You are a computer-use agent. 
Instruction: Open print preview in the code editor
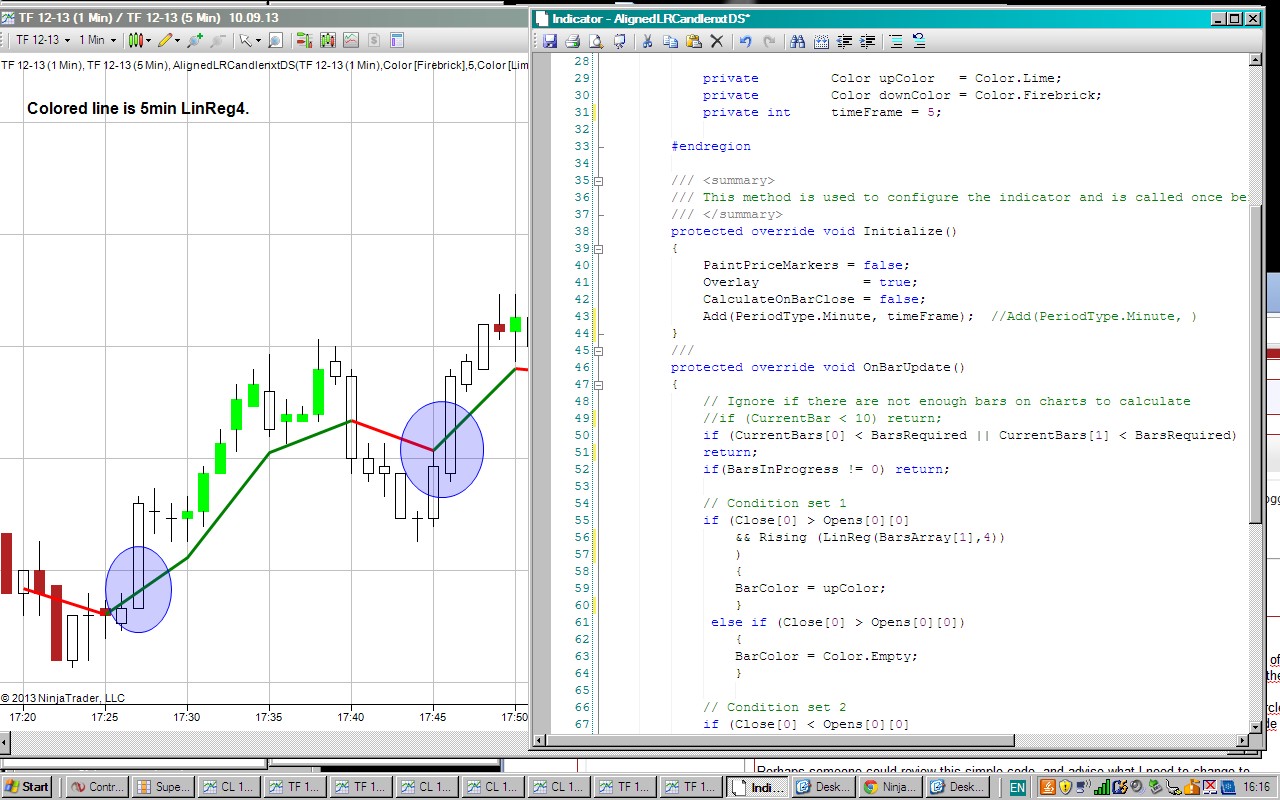pyautogui.click(x=595, y=41)
